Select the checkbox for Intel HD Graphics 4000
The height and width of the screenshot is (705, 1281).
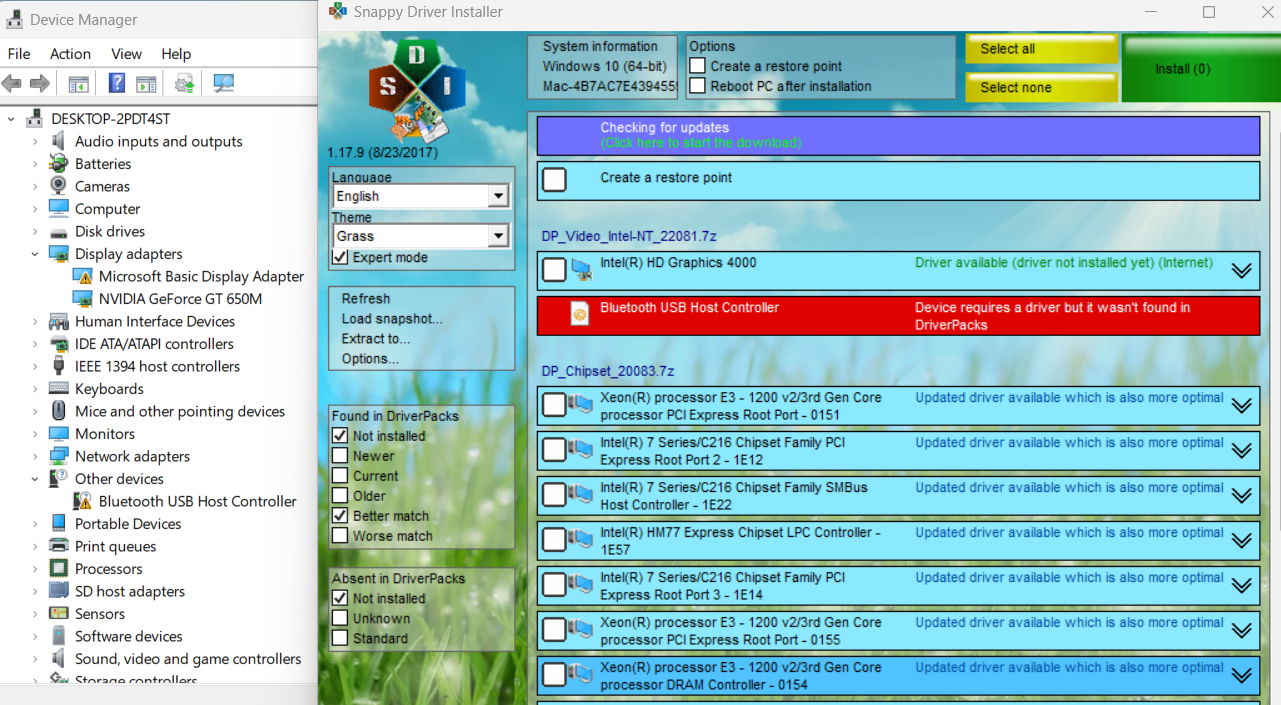[x=554, y=270]
